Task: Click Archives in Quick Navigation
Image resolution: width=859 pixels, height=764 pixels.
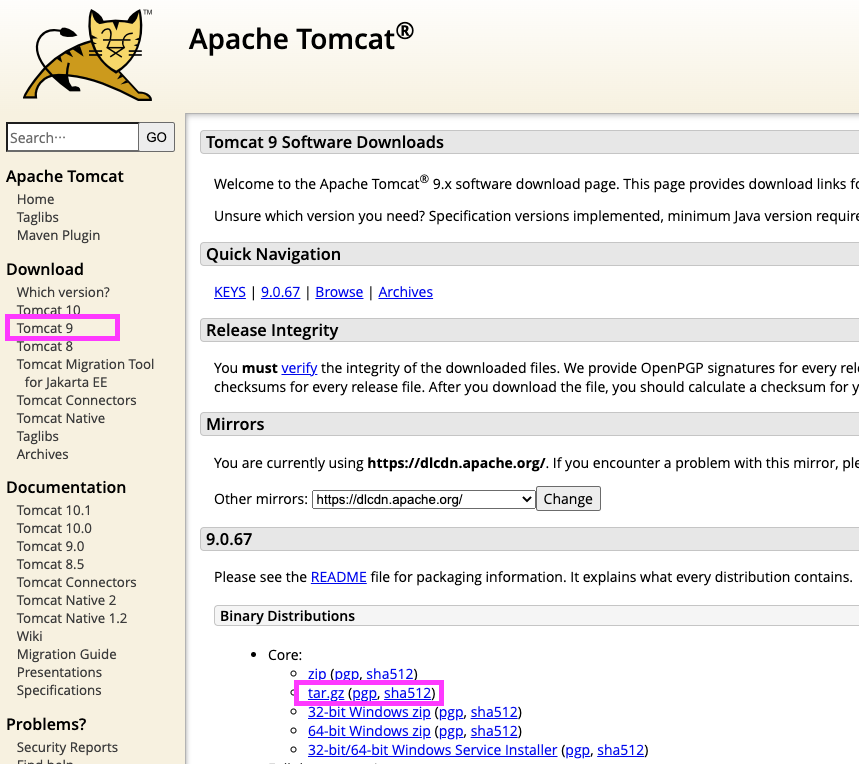Action: coord(405,292)
